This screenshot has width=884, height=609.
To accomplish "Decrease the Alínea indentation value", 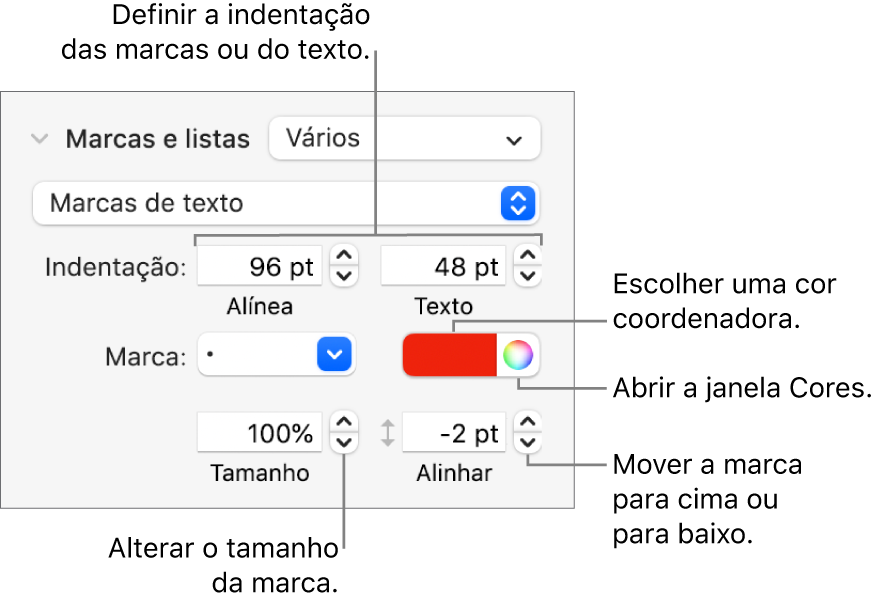I will (343, 278).
